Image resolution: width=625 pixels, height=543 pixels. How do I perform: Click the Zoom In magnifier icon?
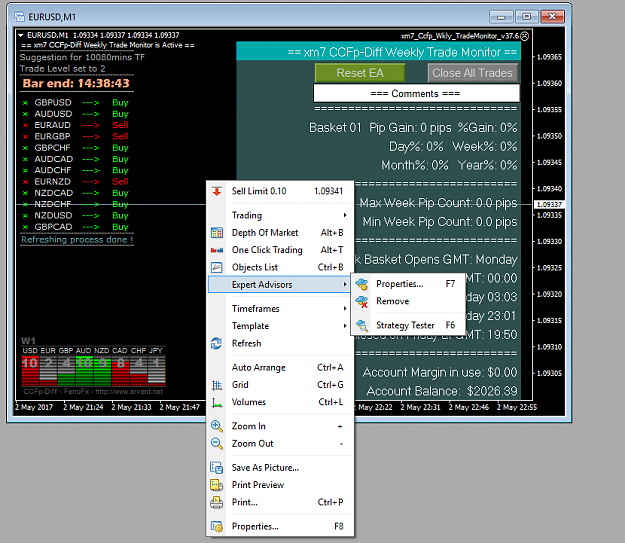coord(217,426)
